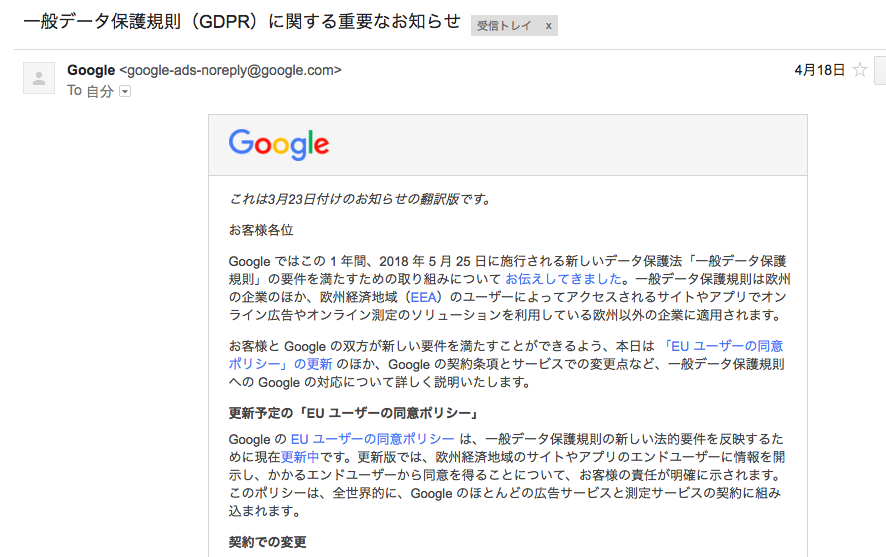Click the date 4月18日
This screenshot has width=886, height=557.
(819, 70)
